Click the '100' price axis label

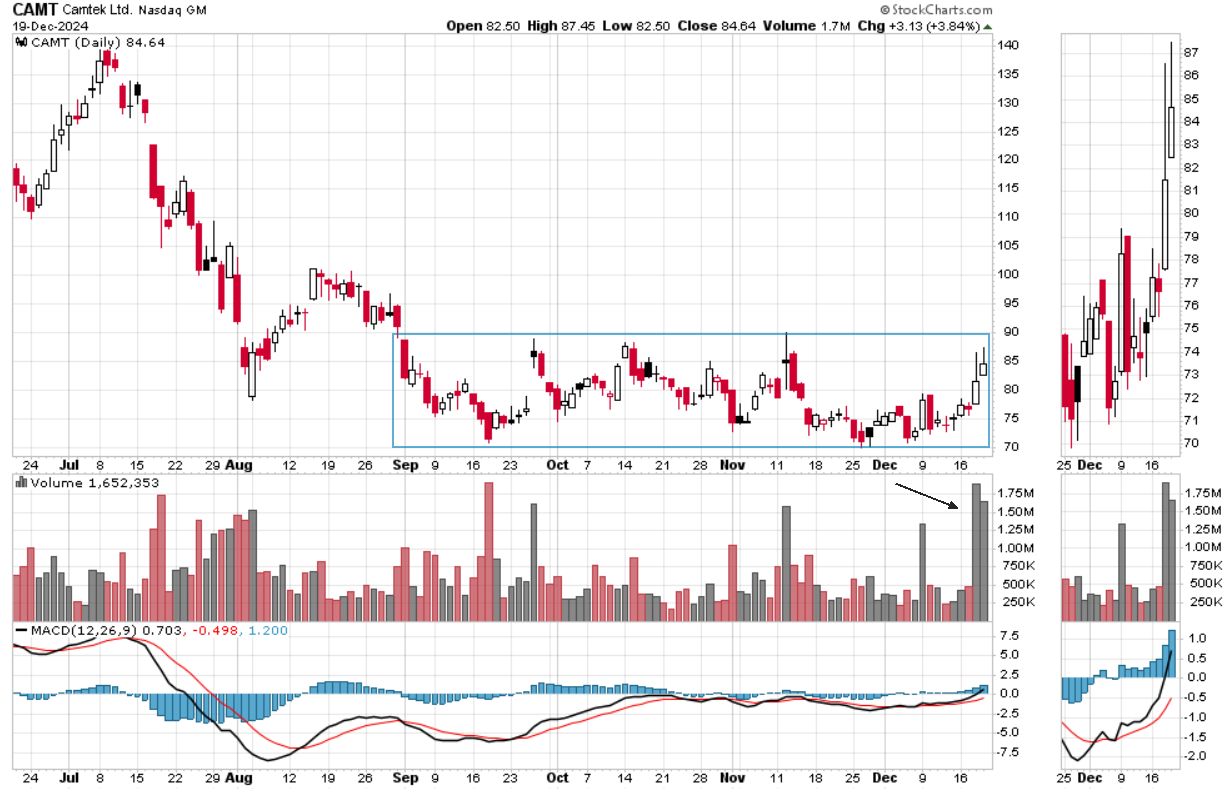(1007, 274)
